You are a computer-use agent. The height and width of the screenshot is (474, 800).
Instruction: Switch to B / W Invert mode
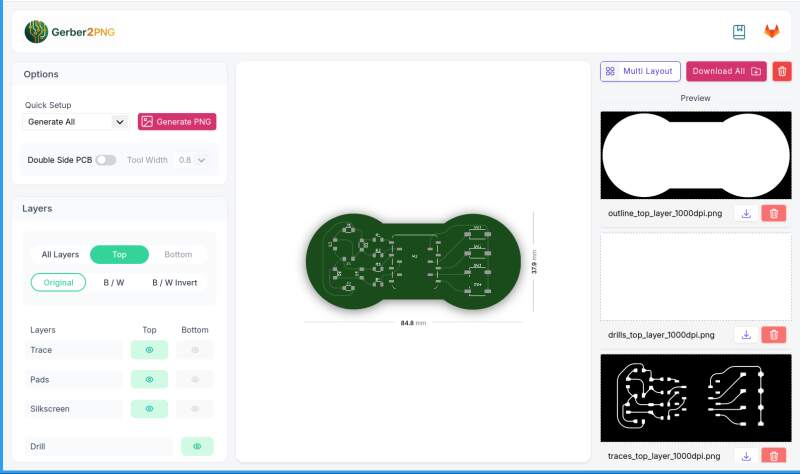pyautogui.click(x=174, y=283)
